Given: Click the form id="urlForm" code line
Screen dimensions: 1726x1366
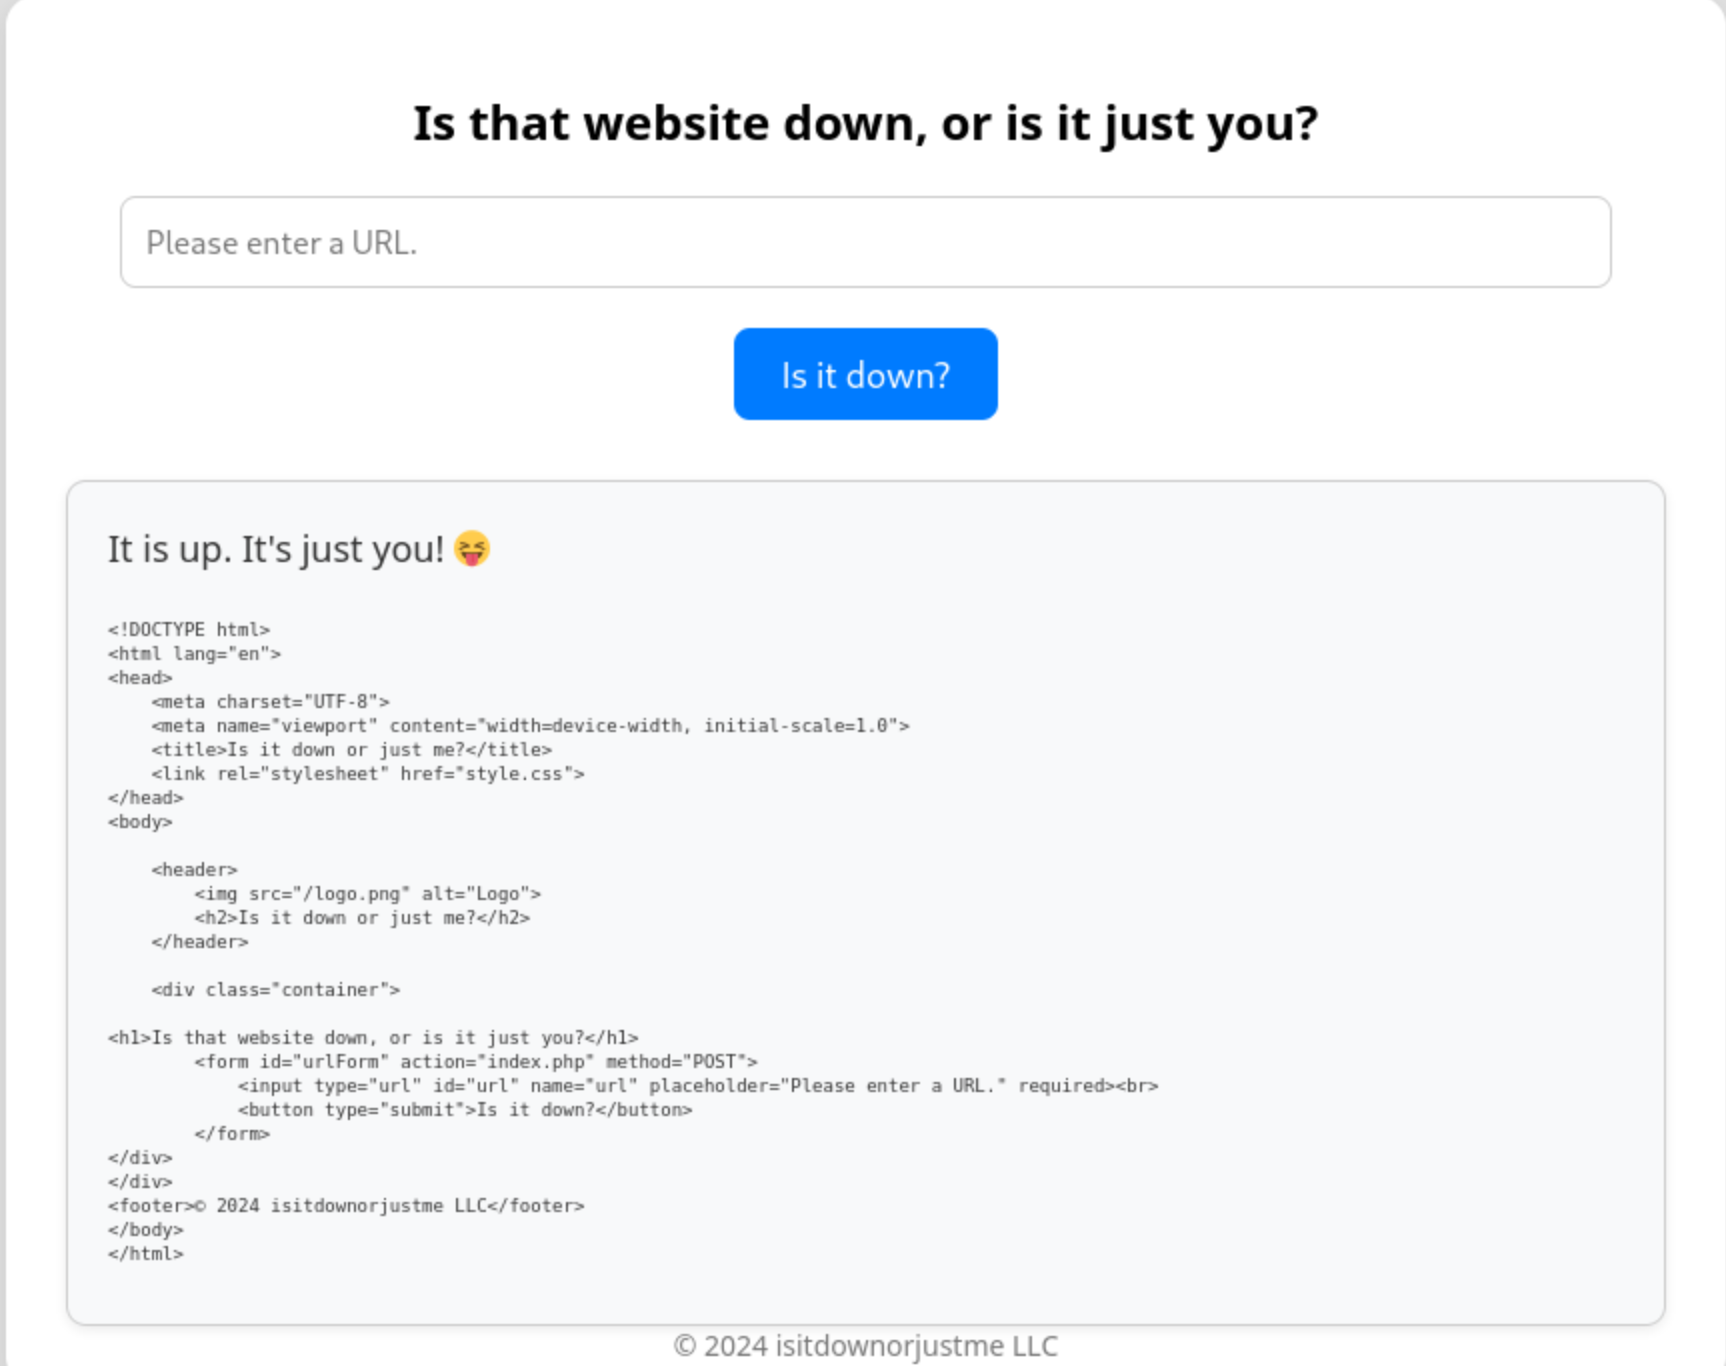Looking at the screenshot, I should [476, 1062].
